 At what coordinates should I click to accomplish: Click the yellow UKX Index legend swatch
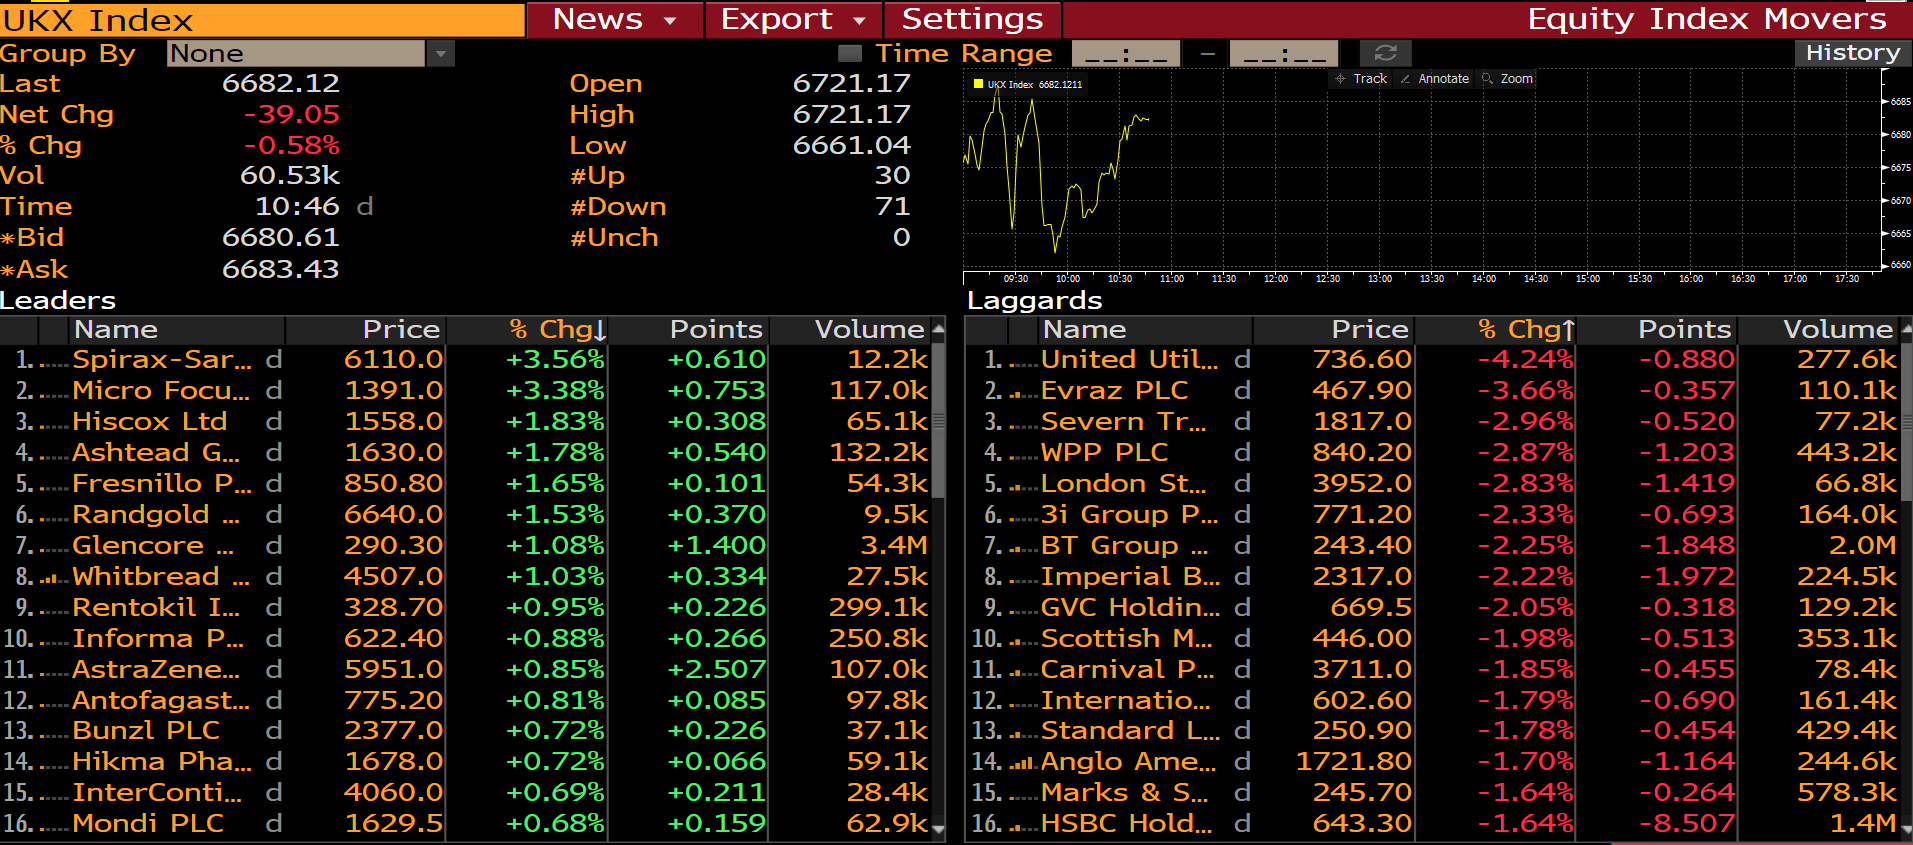(x=978, y=84)
